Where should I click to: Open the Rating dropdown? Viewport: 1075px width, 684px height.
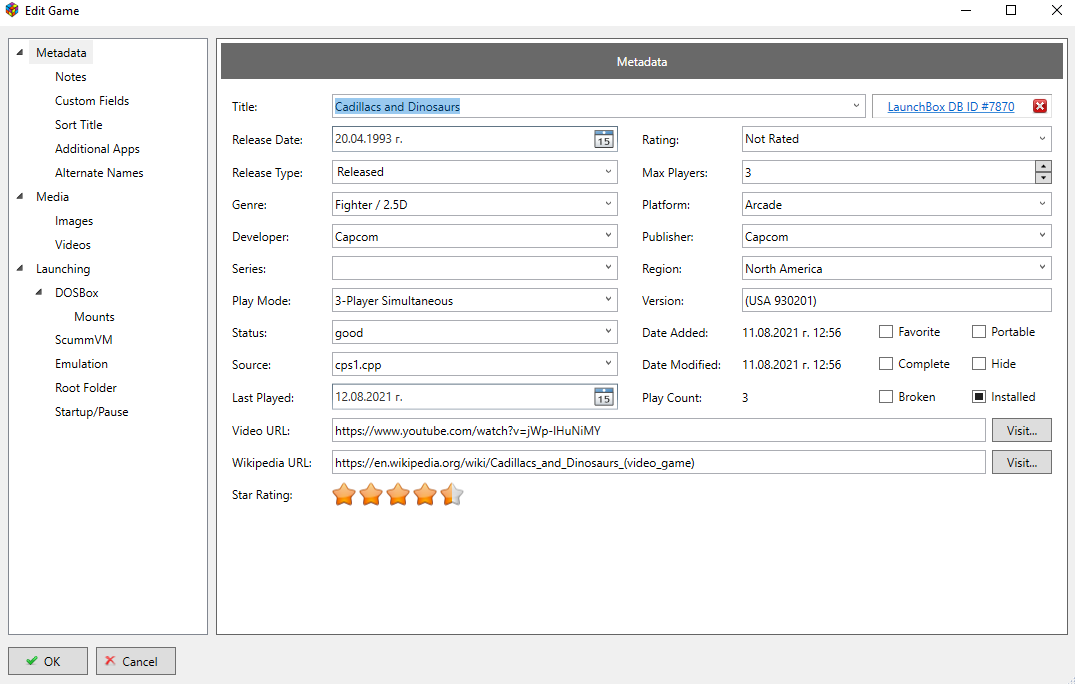(x=1042, y=139)
